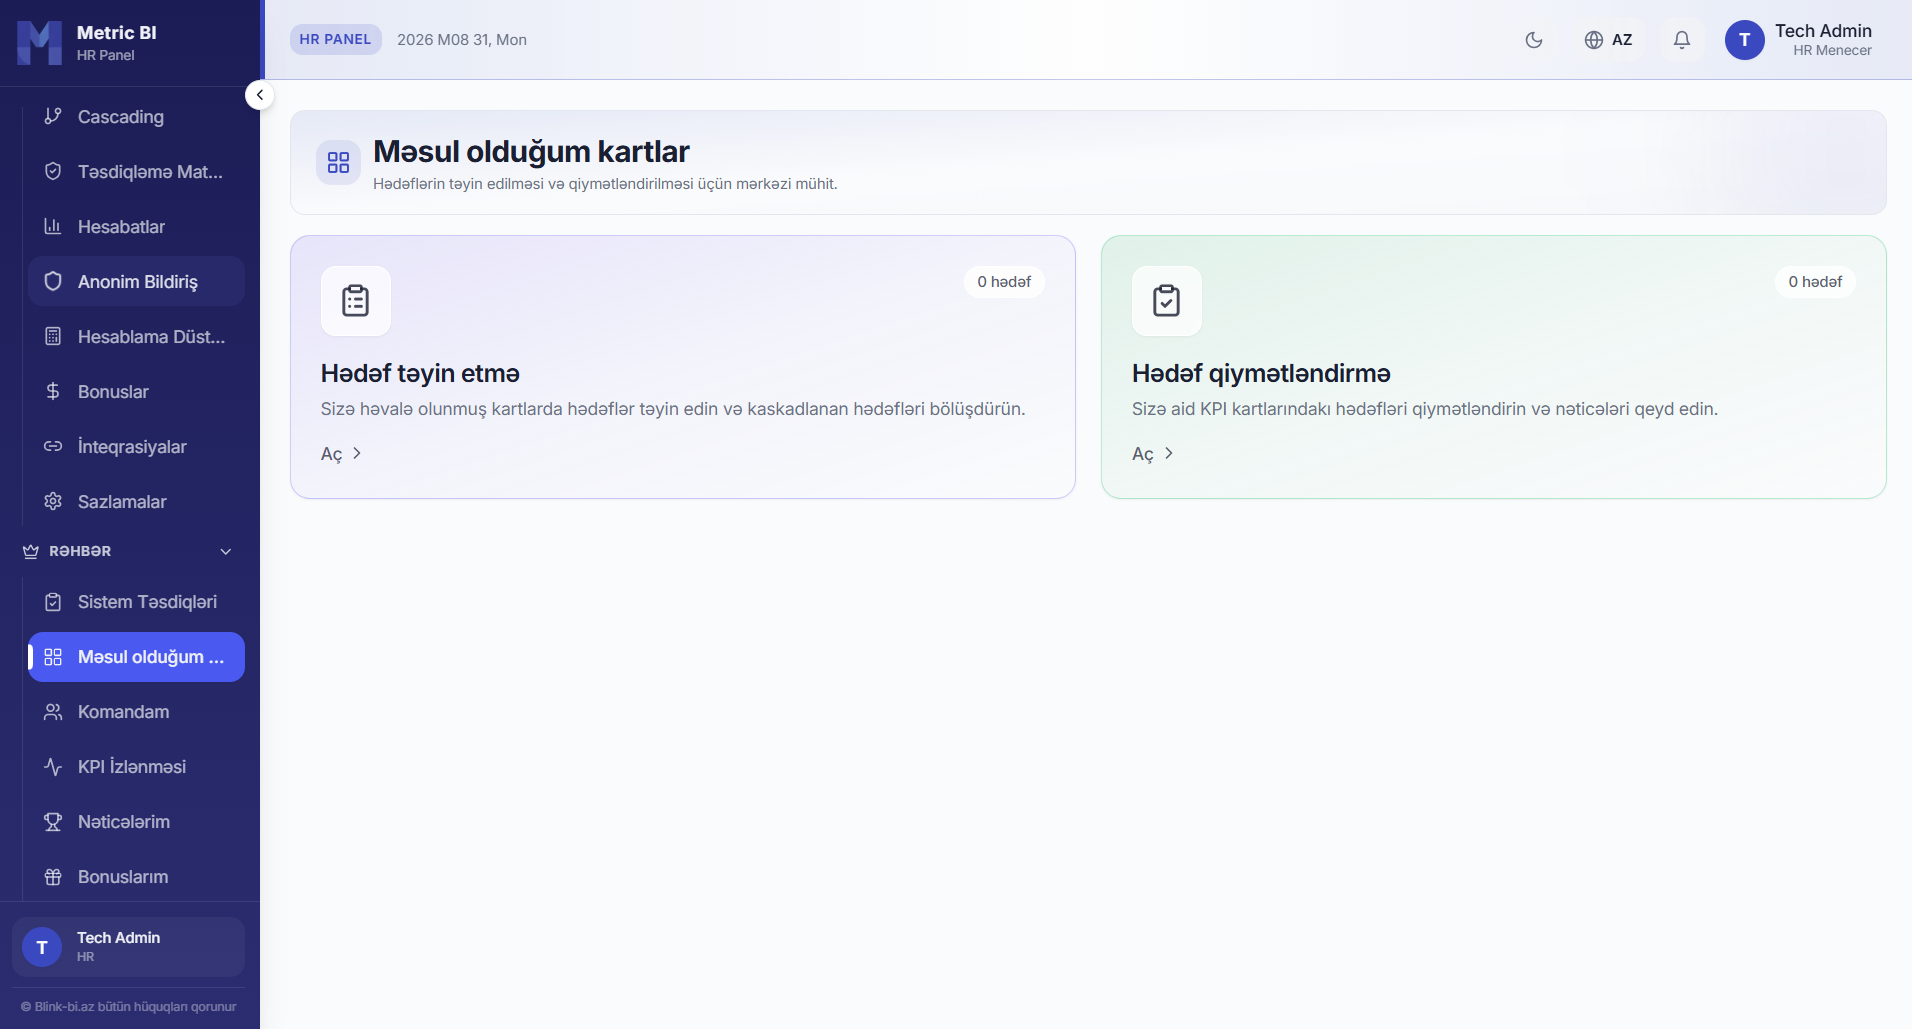Open Aç link under Hədəf qiymətləndirmə
This screenshot has height=1029, width=1912.
pyautogui.click(x=1152, y=454)
